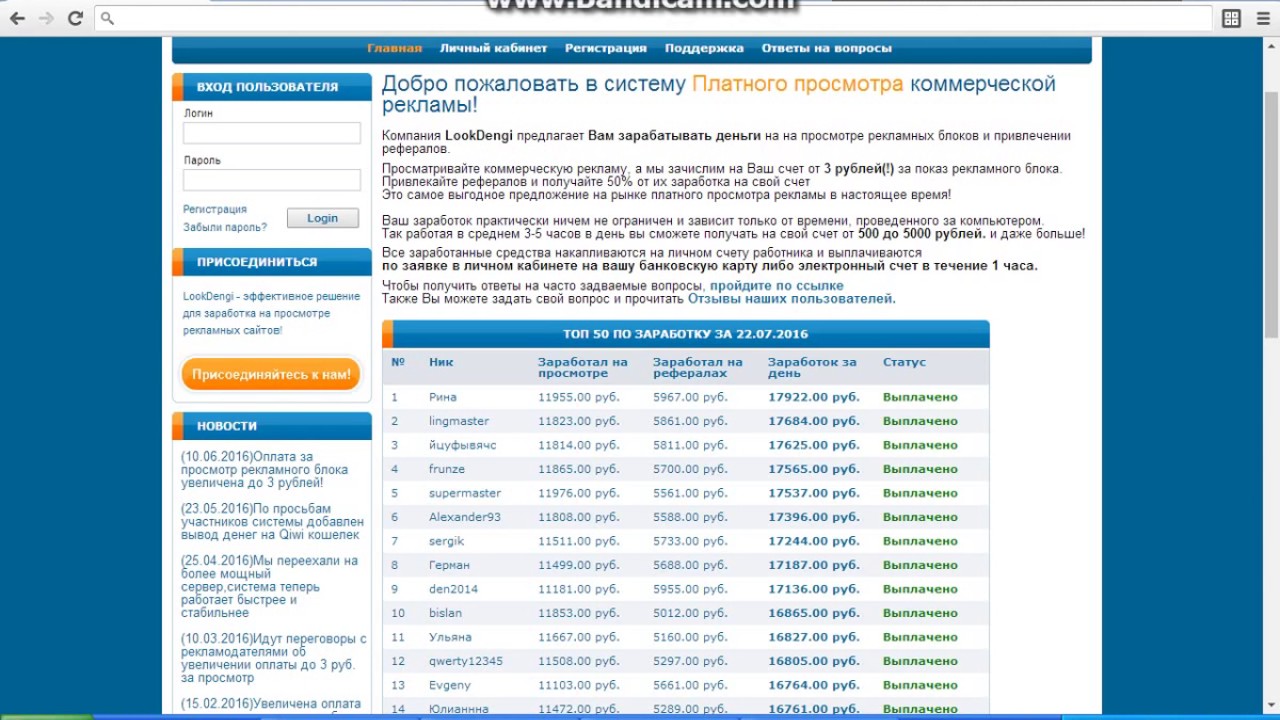Focus the Логин input field
The width and height of the screenshot is (1280, 720).
(x=272, y=133)
